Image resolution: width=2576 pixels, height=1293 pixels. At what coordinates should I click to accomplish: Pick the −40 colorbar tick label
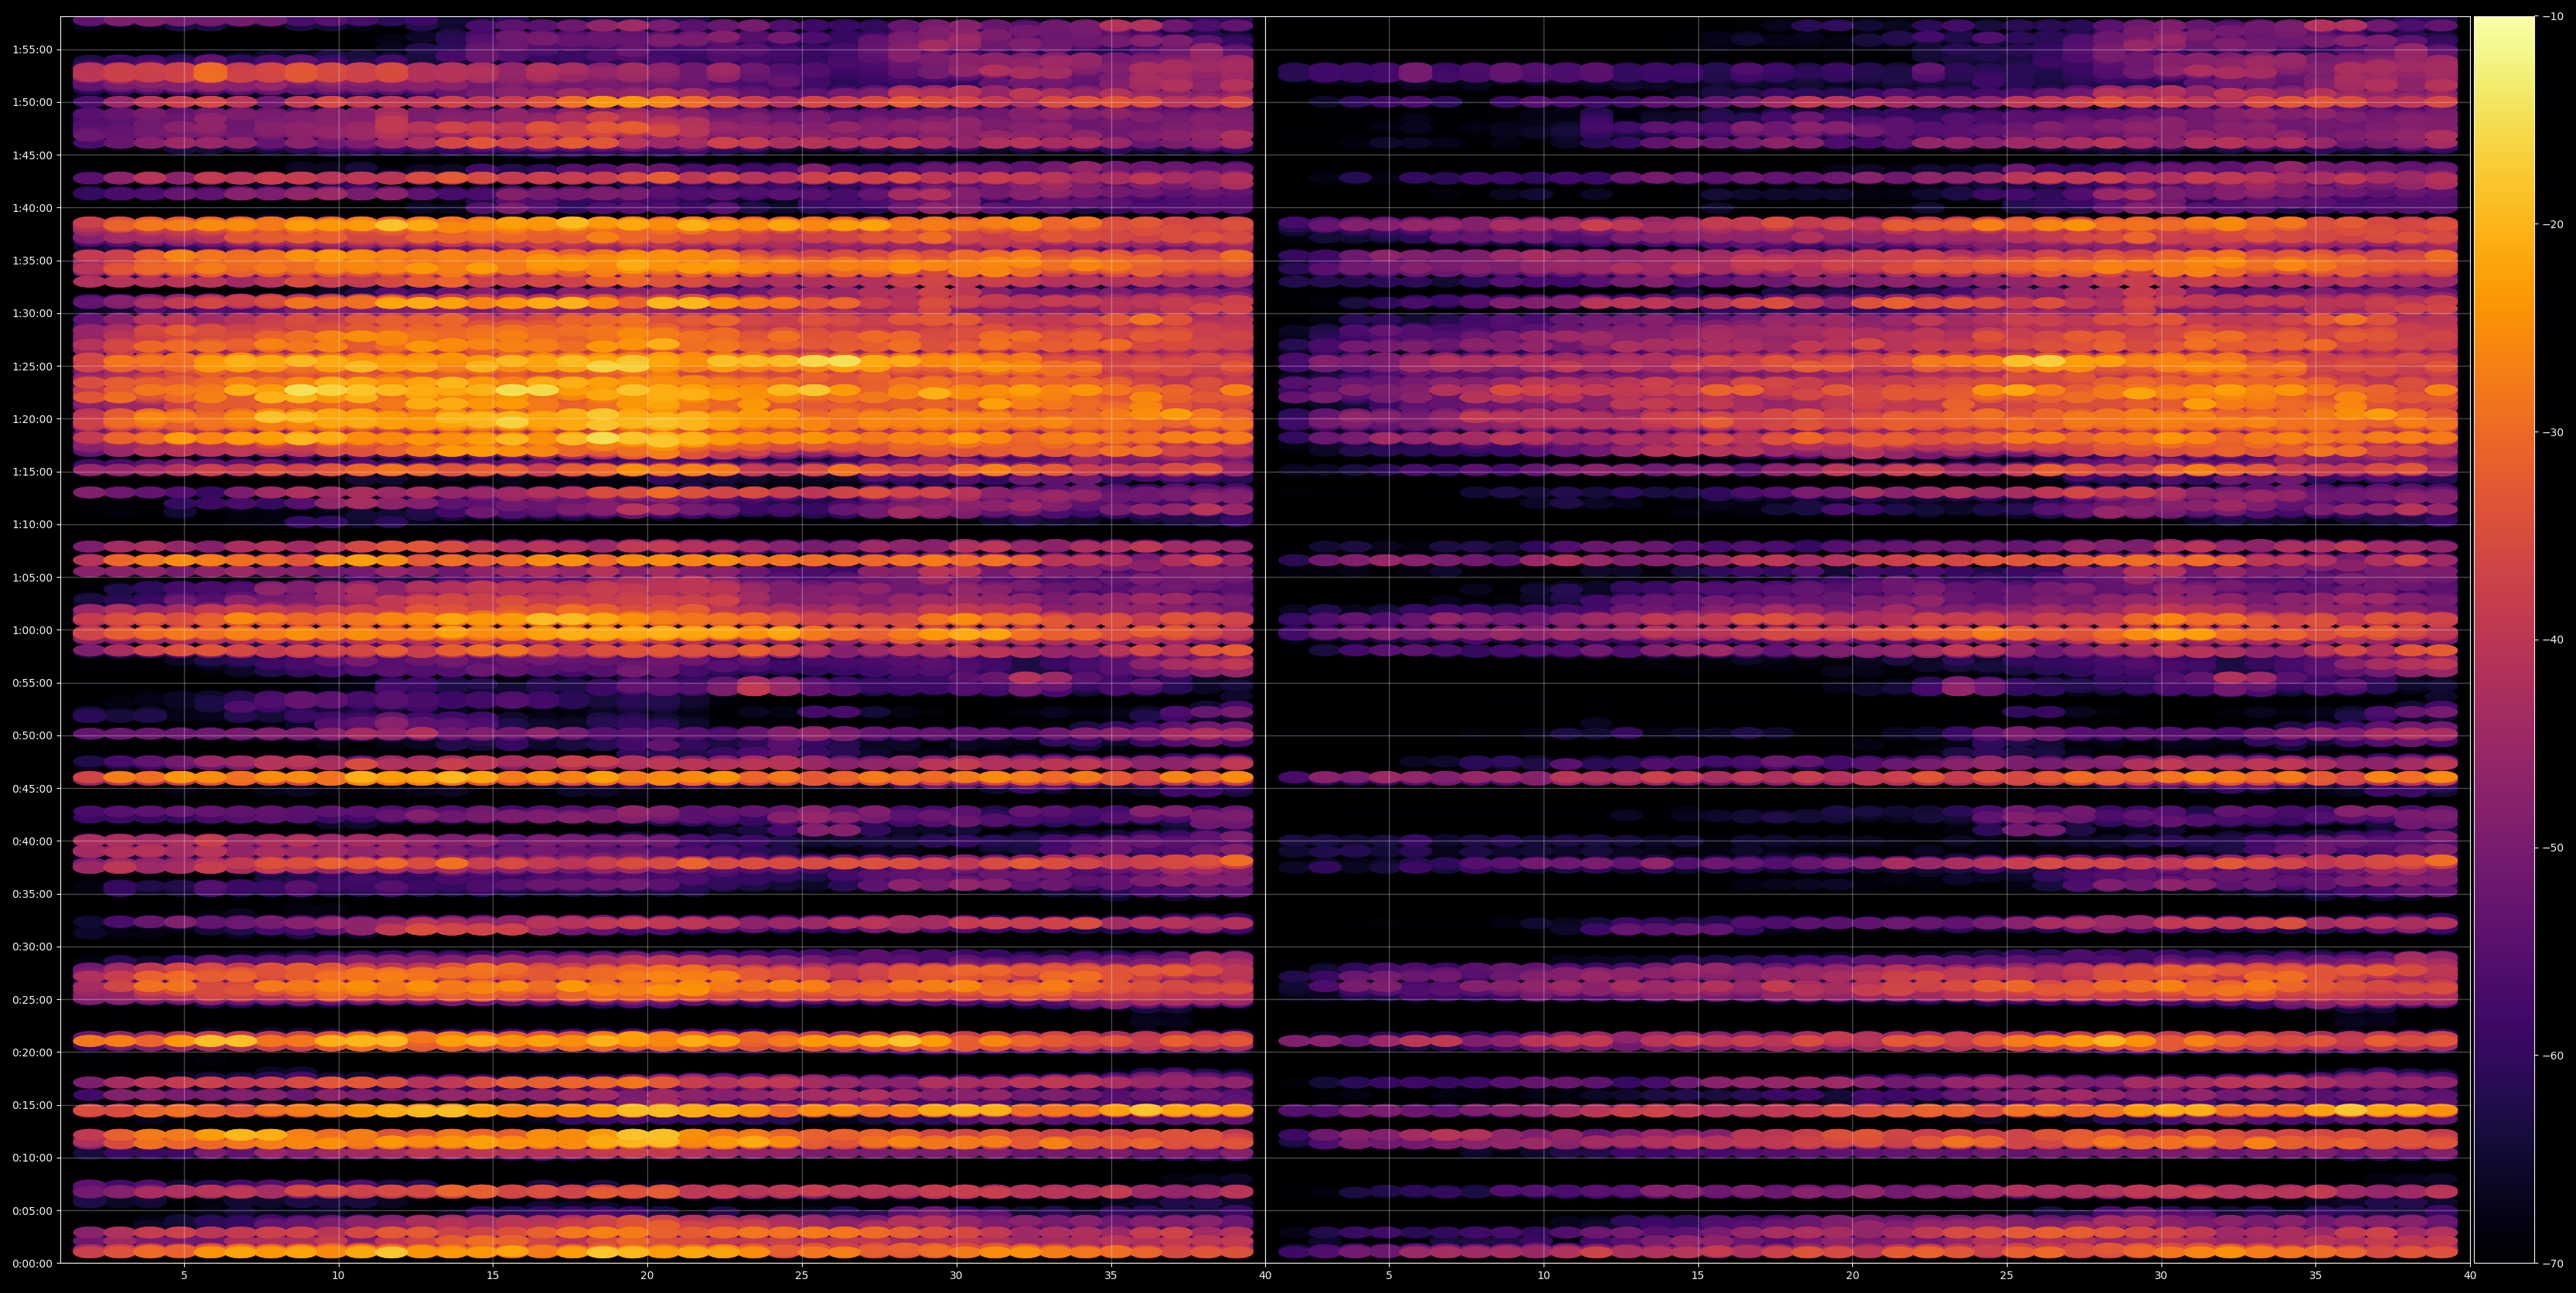[2552, 640]
